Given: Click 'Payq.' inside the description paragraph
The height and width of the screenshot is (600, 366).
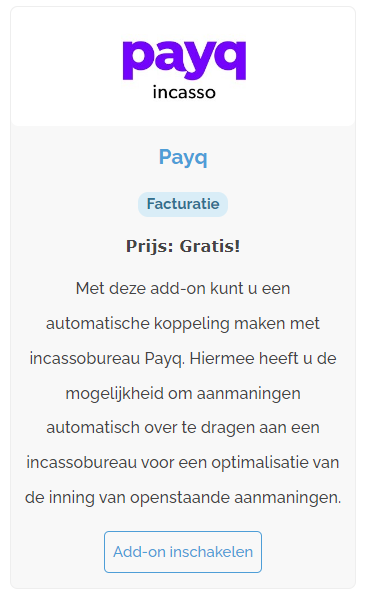Looking at the screenshot, I should (x=165, y=359).
